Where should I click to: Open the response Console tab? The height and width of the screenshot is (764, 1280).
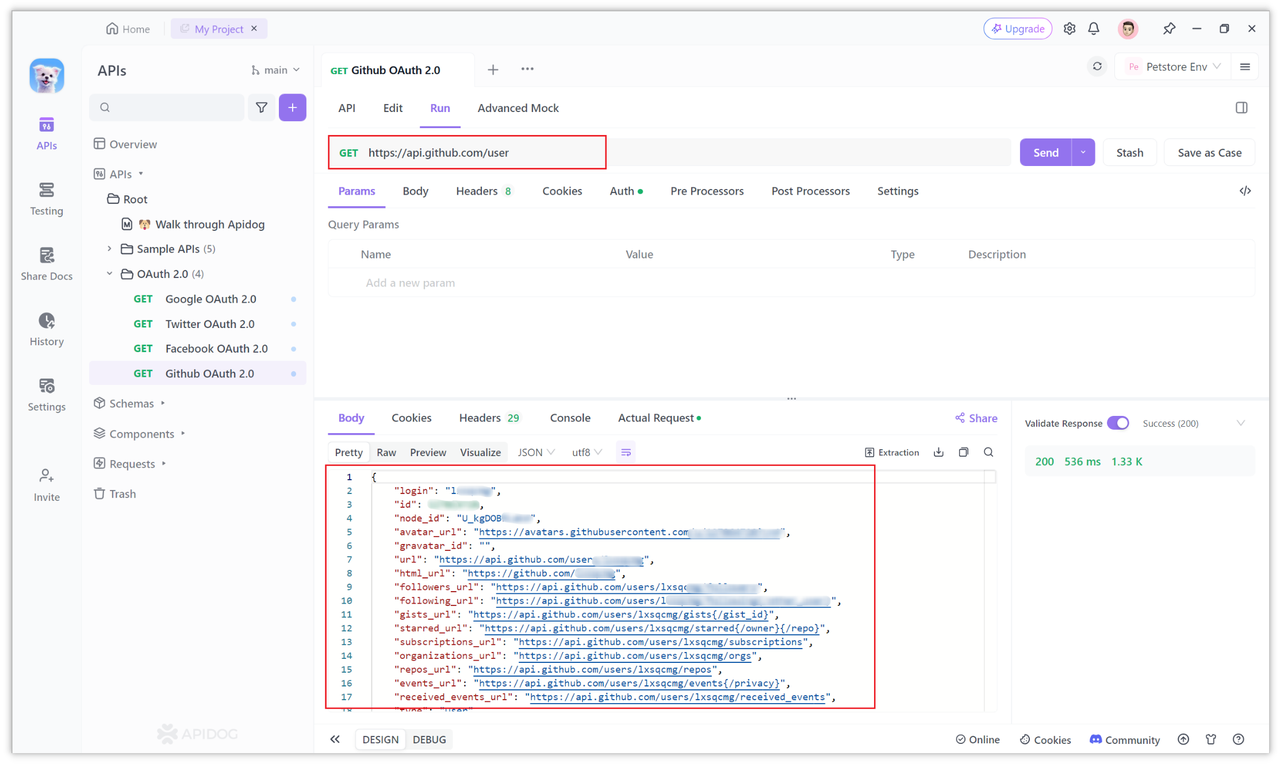click(570, 418)
